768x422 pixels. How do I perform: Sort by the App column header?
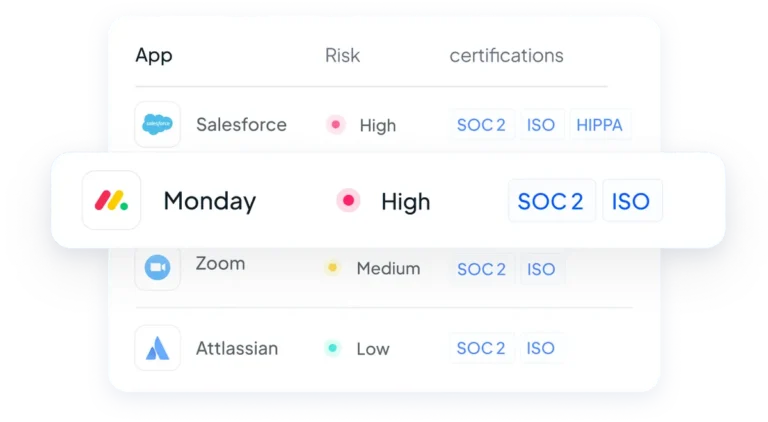154,55
